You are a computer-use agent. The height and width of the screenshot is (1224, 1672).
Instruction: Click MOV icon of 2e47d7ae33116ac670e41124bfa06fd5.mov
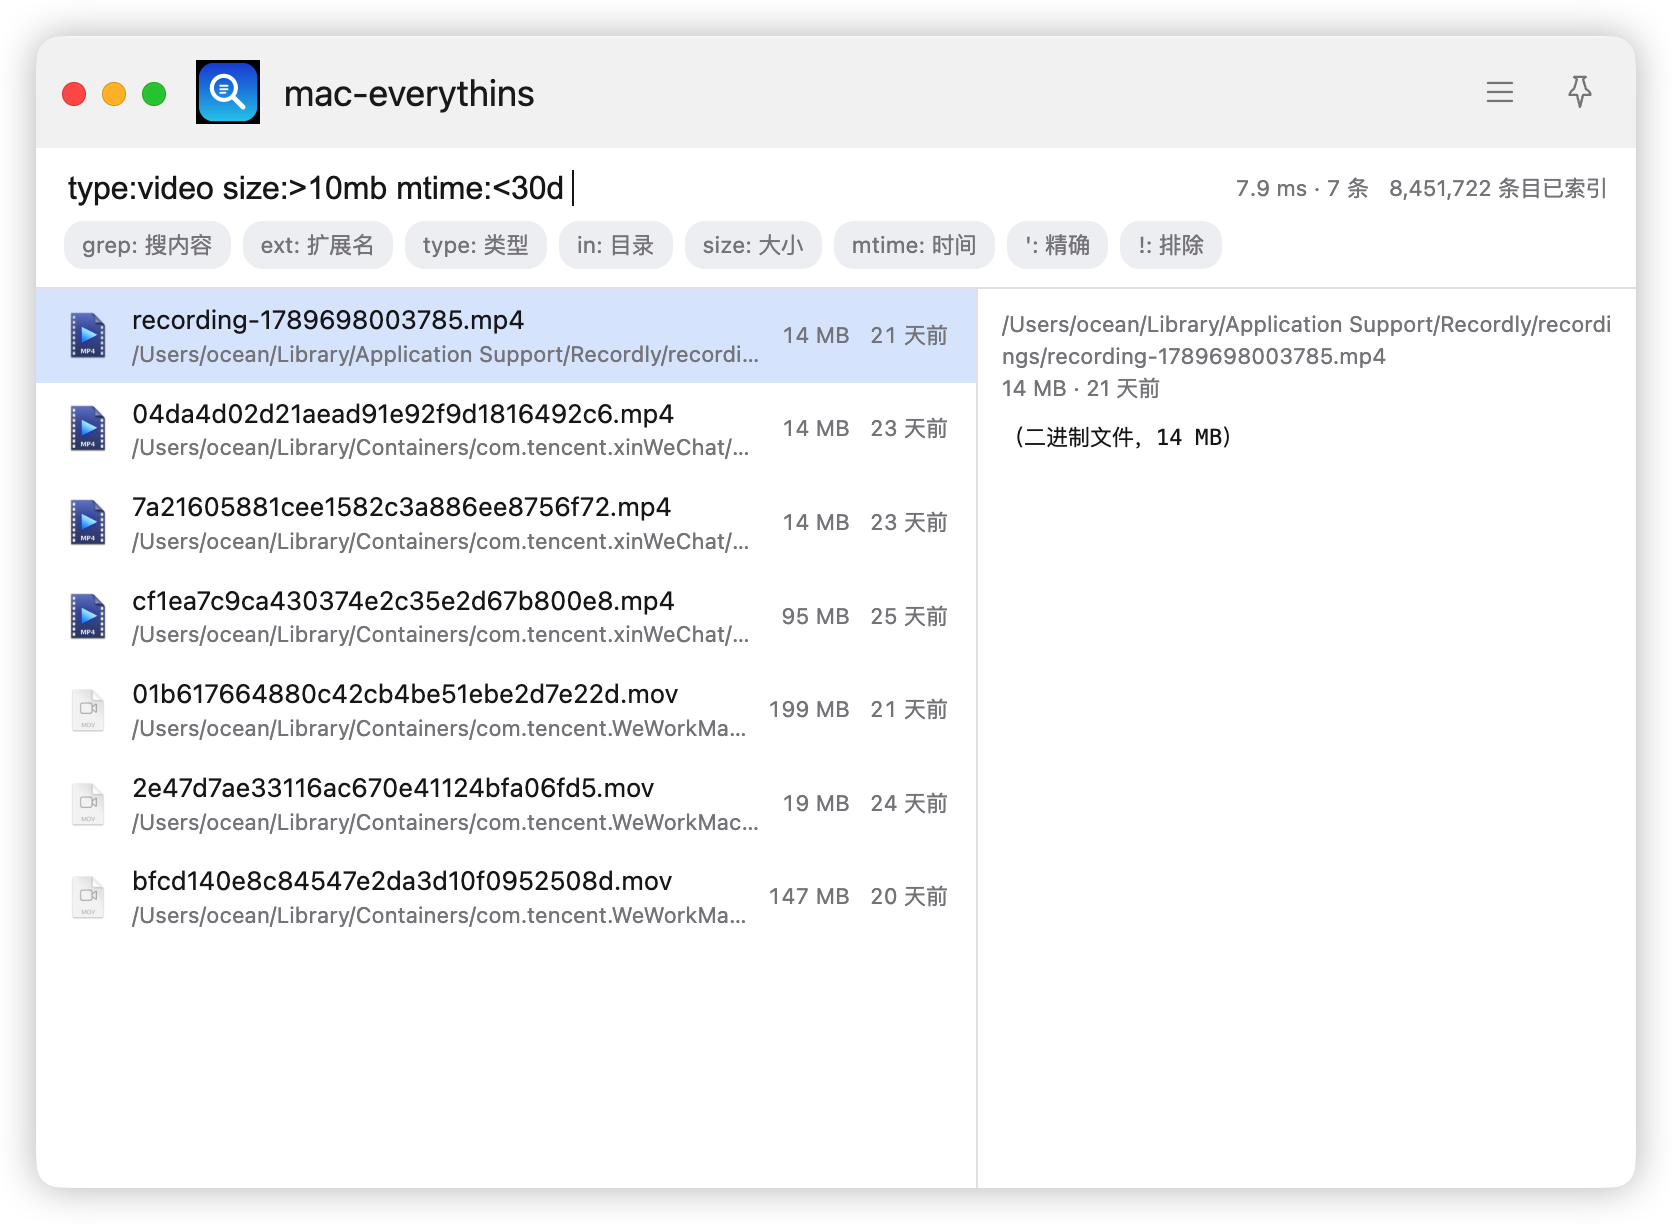pos(88,804)
